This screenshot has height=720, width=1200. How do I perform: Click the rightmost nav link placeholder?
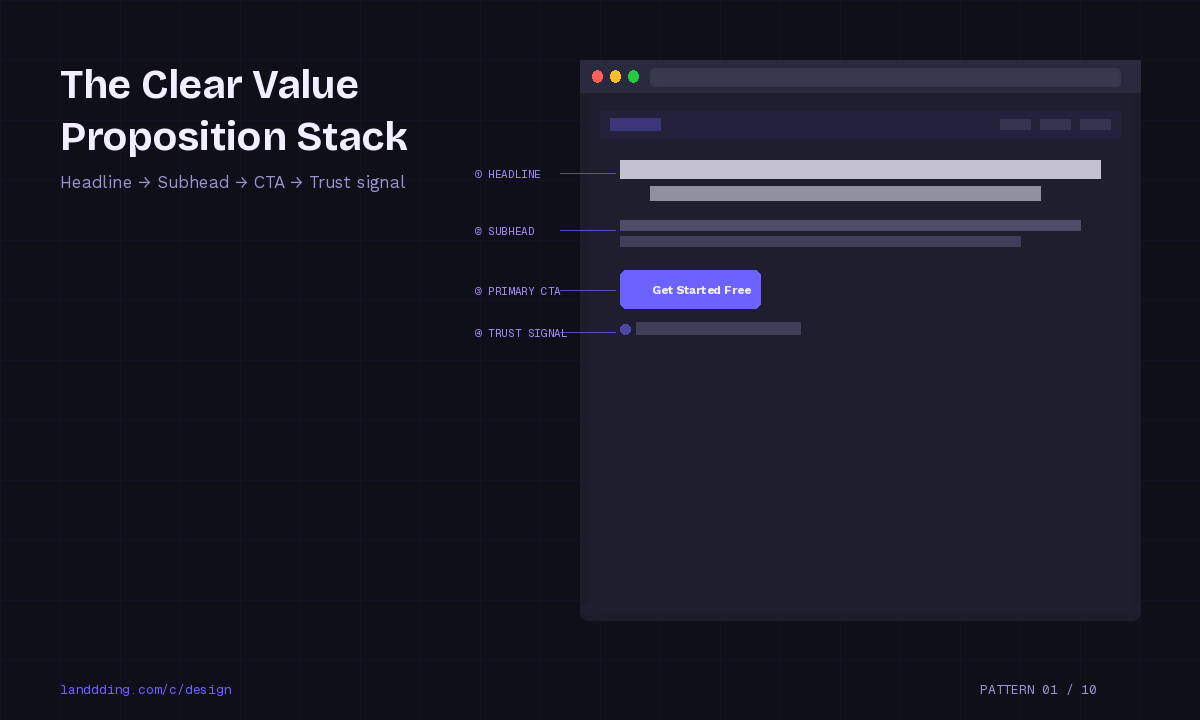coord(1095,124)
